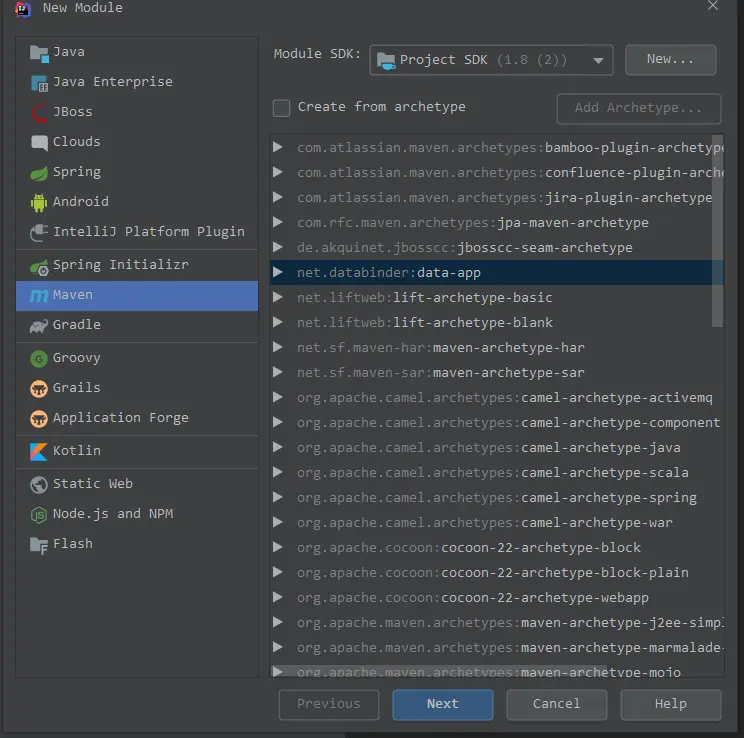Expand lift-archetype-basic arrow
Image resolution: width=744 pixels, height=738 pixels.
pyautogui.click(x=278, y=297)
